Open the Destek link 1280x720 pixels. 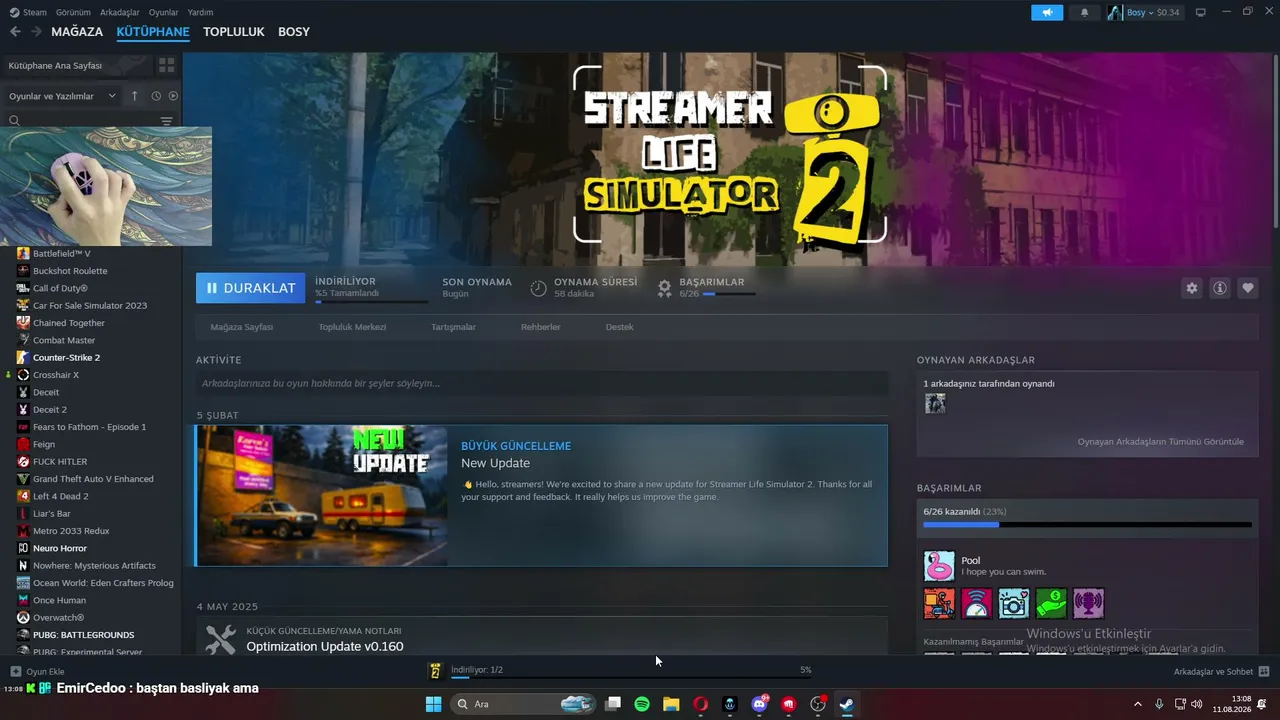point(619,327)
